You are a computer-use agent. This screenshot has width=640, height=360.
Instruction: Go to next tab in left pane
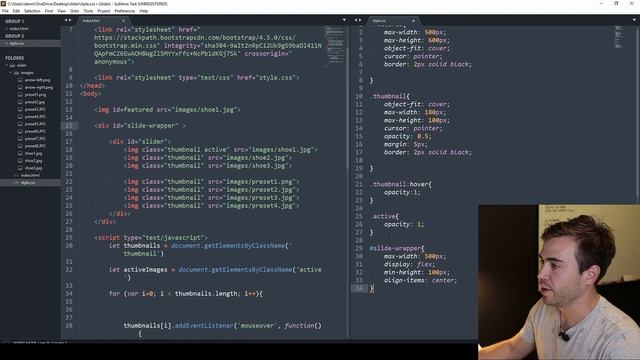coord(70,20)
